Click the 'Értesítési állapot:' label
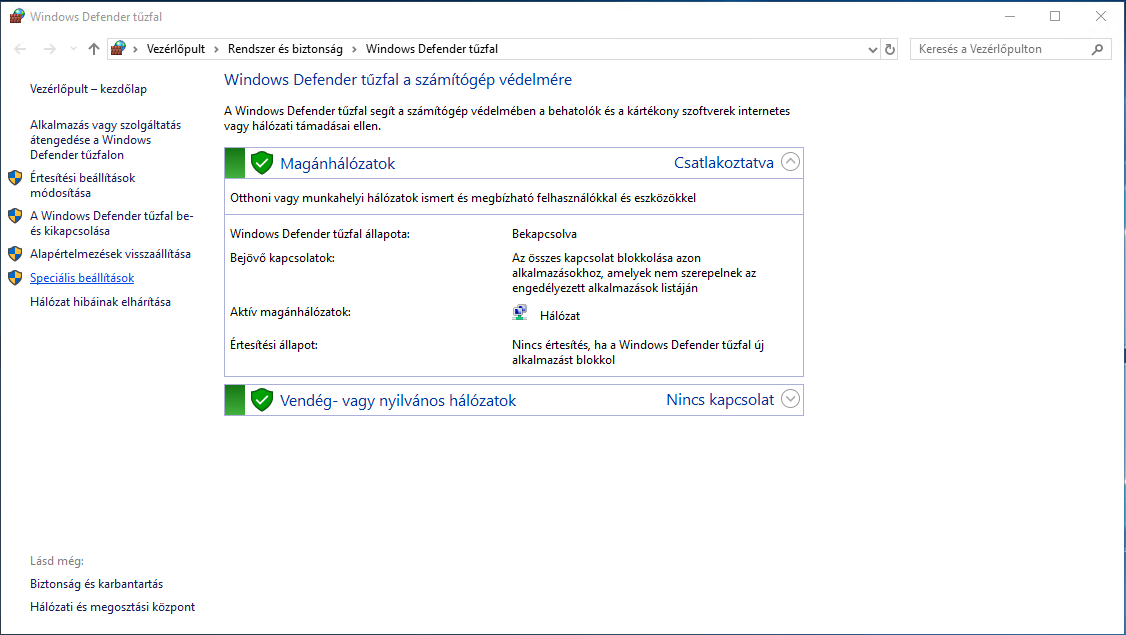1126x635 pixels. tap(274, 345)
